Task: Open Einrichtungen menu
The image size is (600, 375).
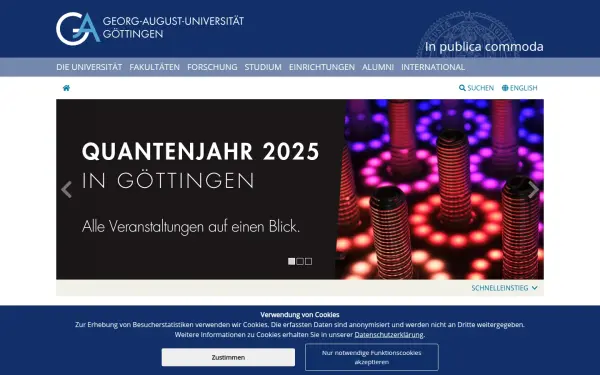Action: (322, 67)
